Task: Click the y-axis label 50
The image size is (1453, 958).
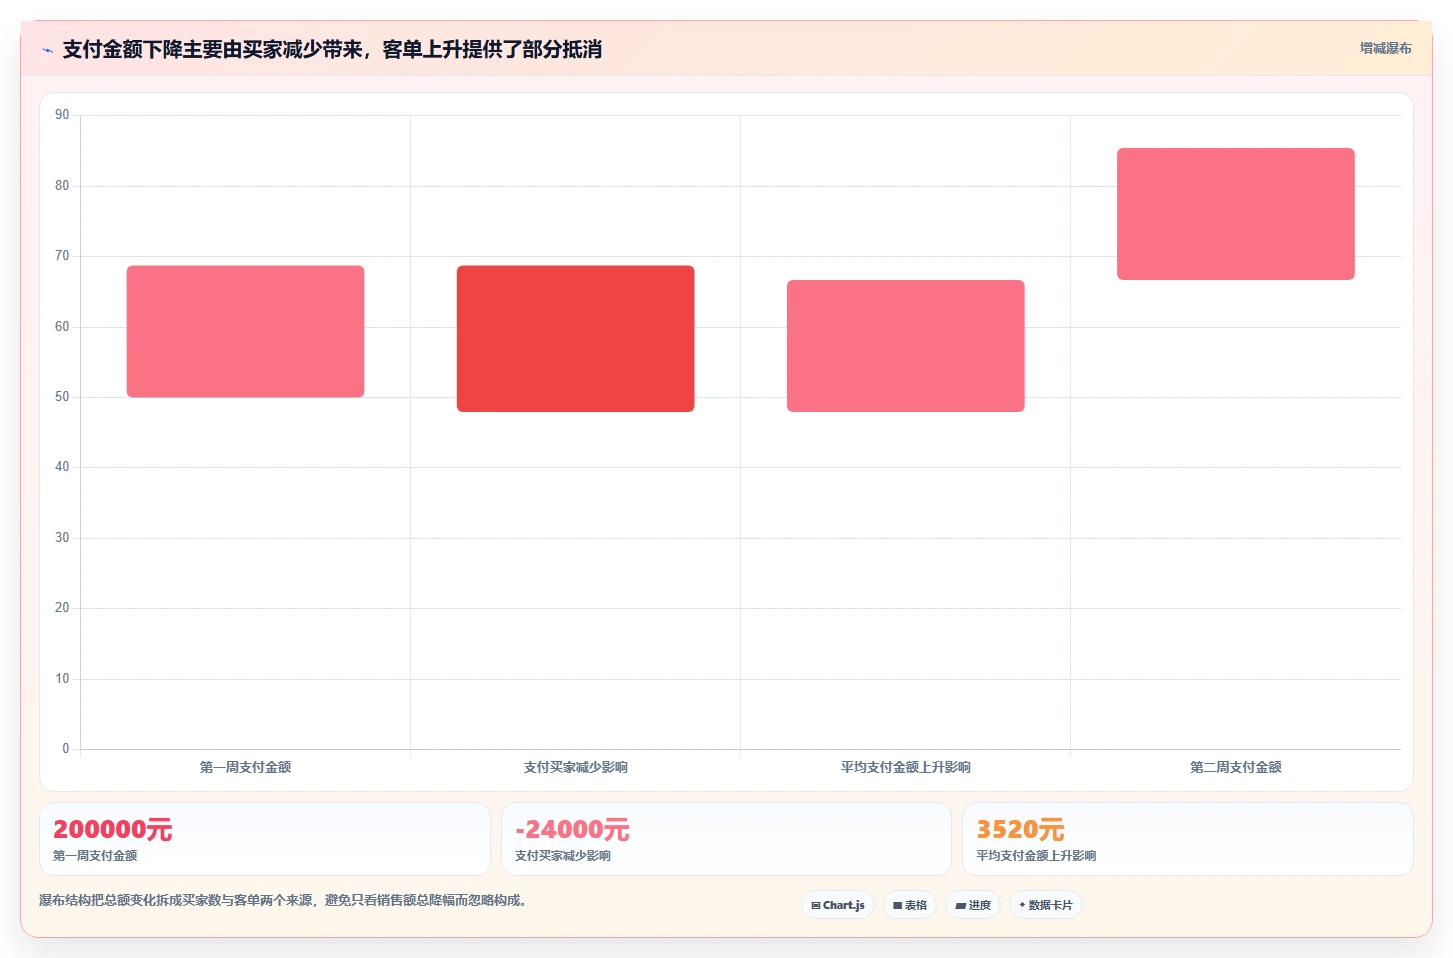Action: [x=62, y=397]
